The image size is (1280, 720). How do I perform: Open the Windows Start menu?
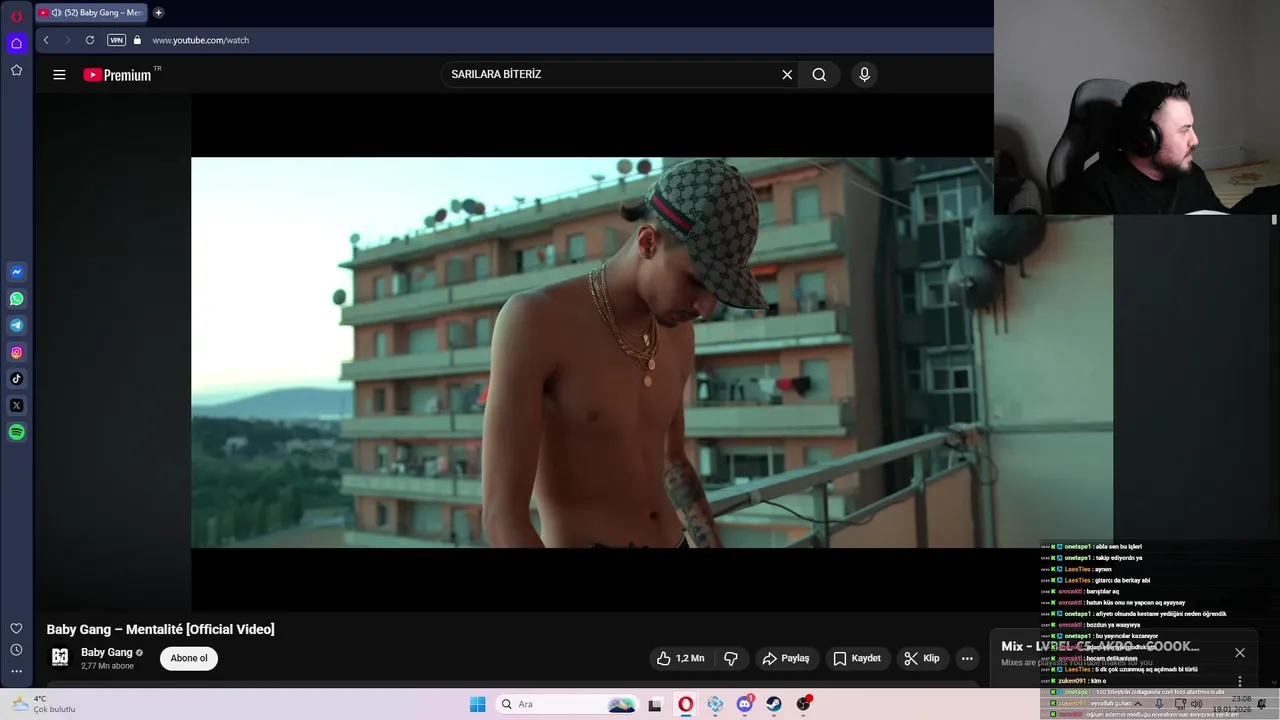coord(478,704)
